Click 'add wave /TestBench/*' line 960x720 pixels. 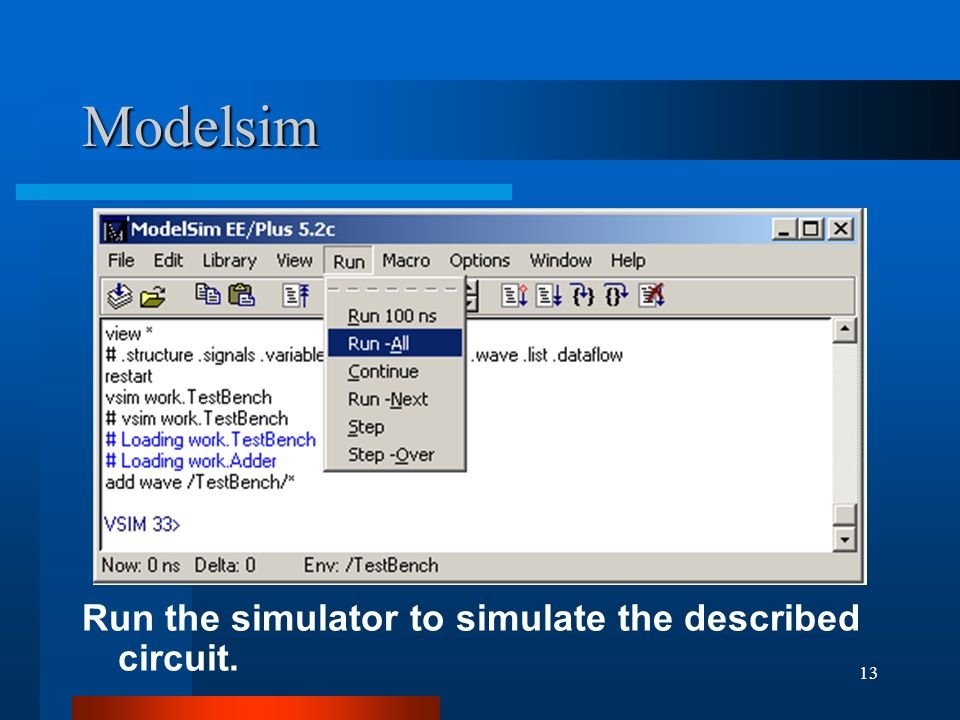(200, 482)
